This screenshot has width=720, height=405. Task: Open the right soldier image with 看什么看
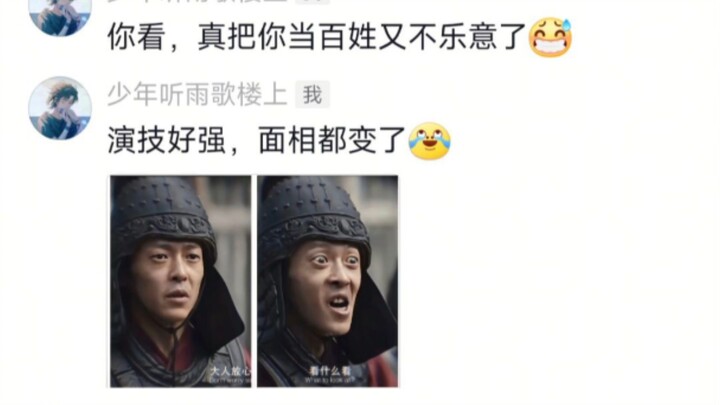[327, 281]
